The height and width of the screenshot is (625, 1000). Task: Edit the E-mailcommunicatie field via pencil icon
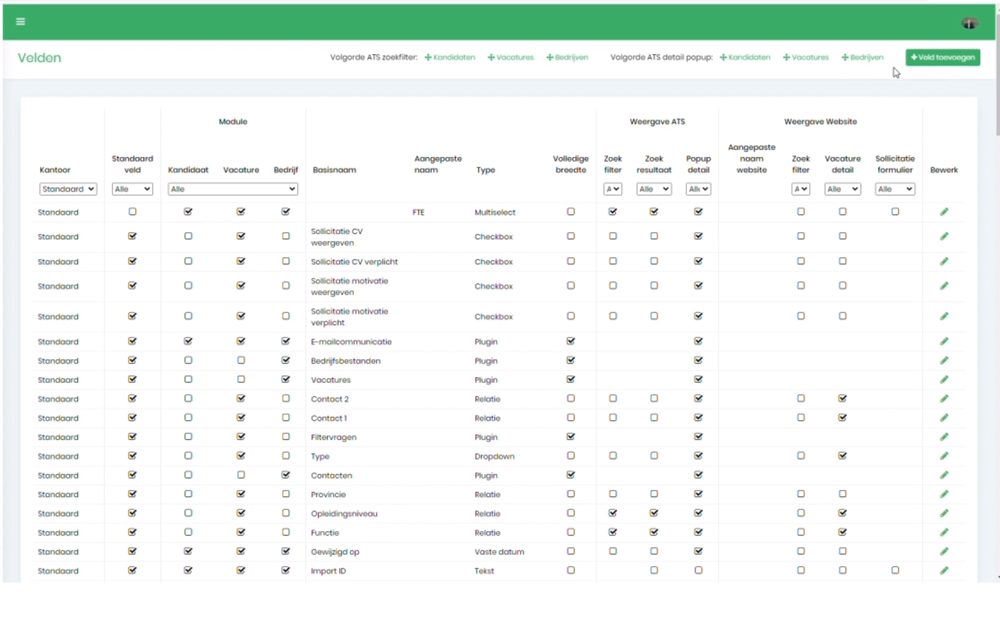click(944, 342)
